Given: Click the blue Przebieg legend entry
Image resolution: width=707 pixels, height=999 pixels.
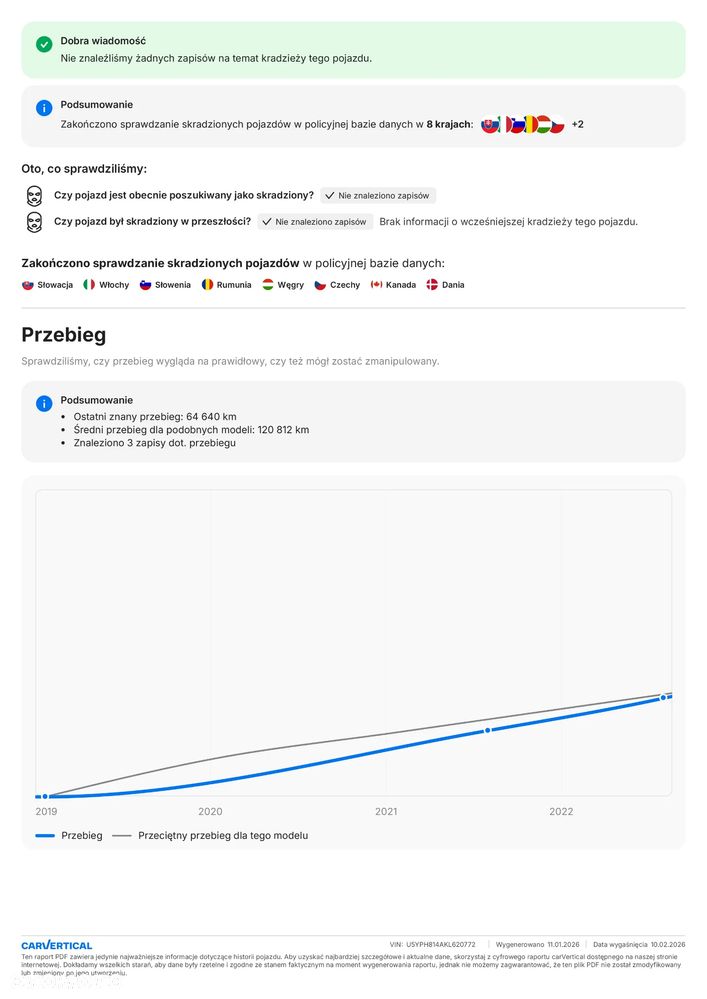Looking at the screenshot, I should click(69, 836).
